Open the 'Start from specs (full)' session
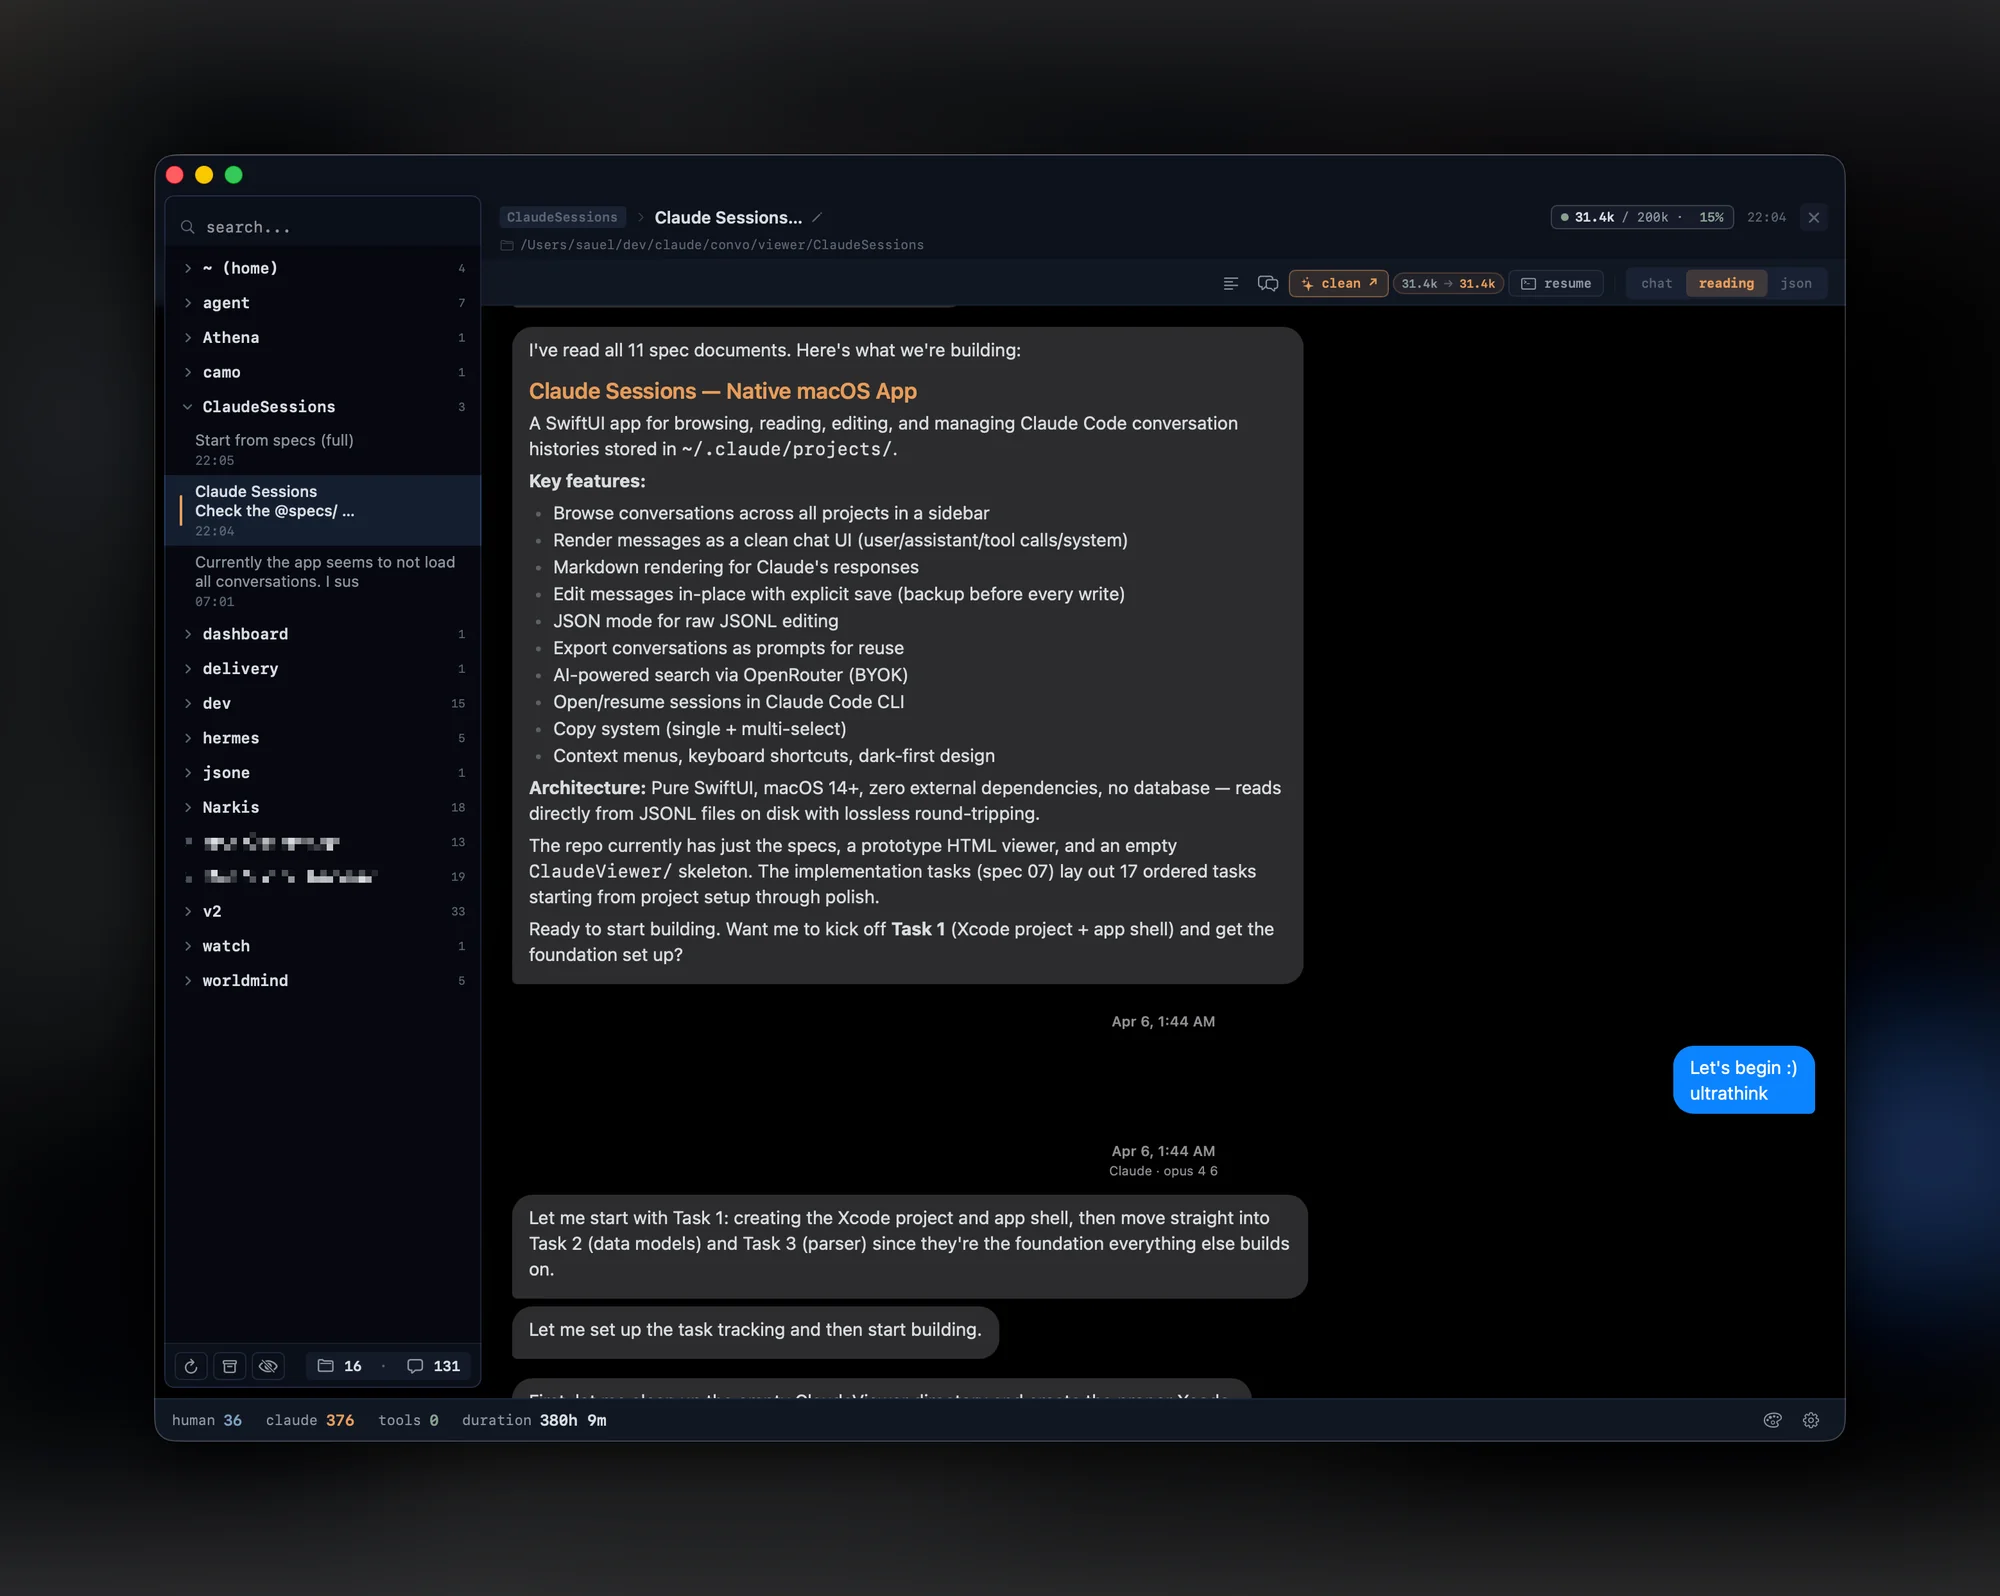This screenshot has height=1596, width=2000. coord(323,450)
